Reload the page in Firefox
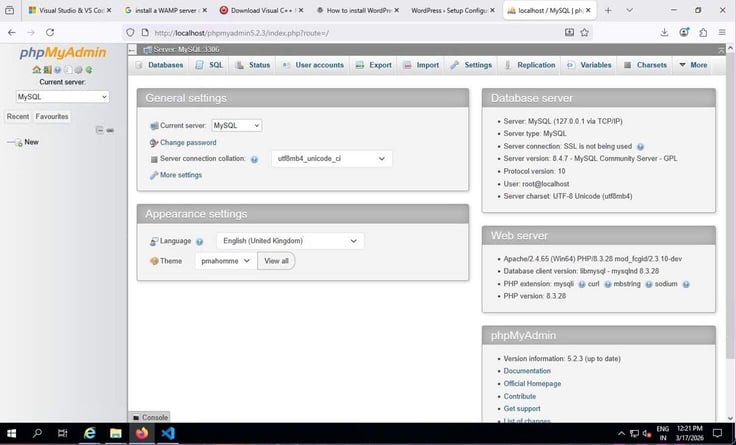 (x=50, y=32)
